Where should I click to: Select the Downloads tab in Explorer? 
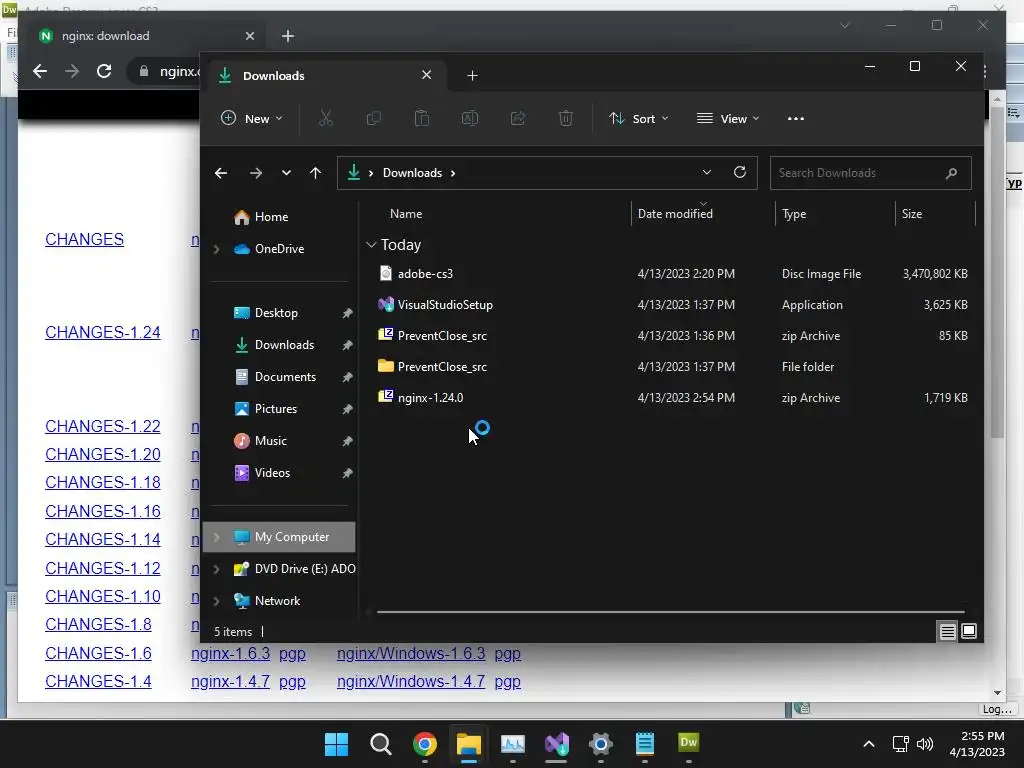(x=325, y=76)
